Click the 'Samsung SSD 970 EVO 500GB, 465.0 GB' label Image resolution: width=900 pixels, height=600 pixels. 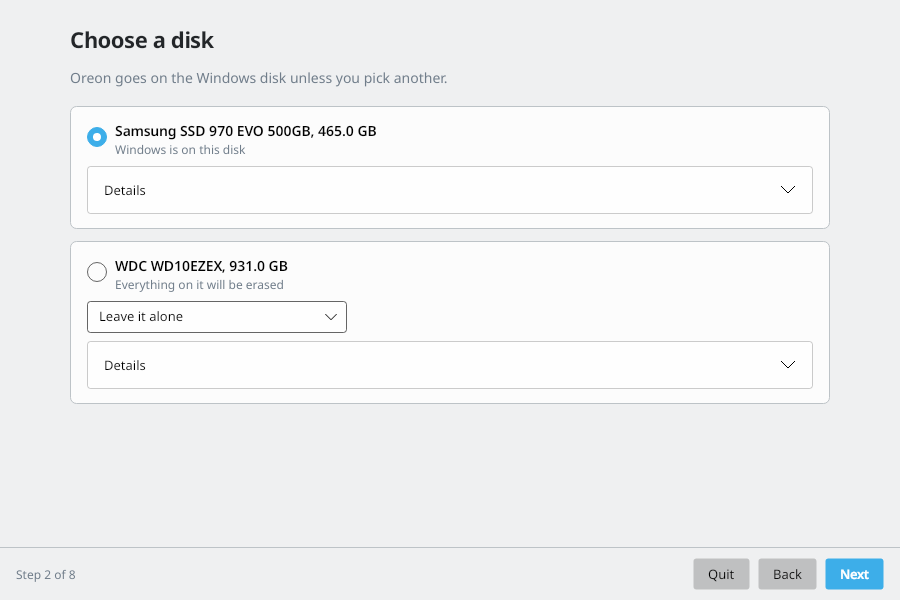click(x=246, y=131)
